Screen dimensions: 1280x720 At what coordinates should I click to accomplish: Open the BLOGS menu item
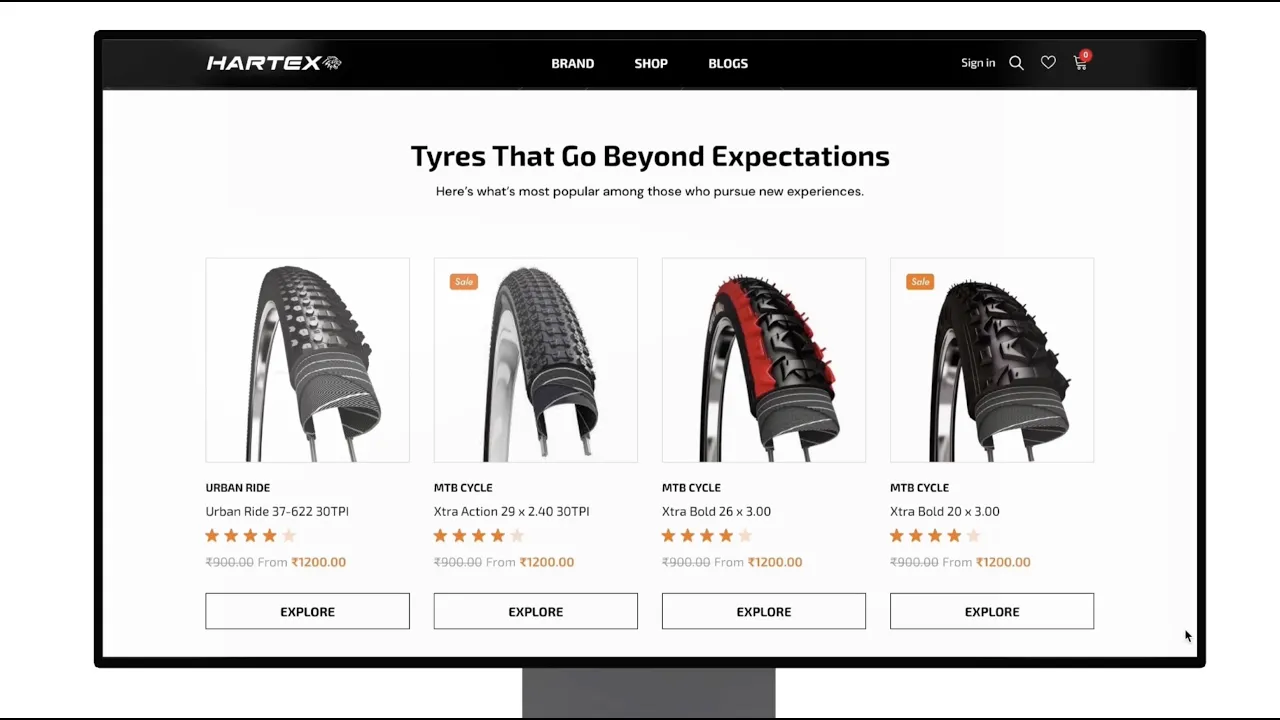tap(728, 63)
